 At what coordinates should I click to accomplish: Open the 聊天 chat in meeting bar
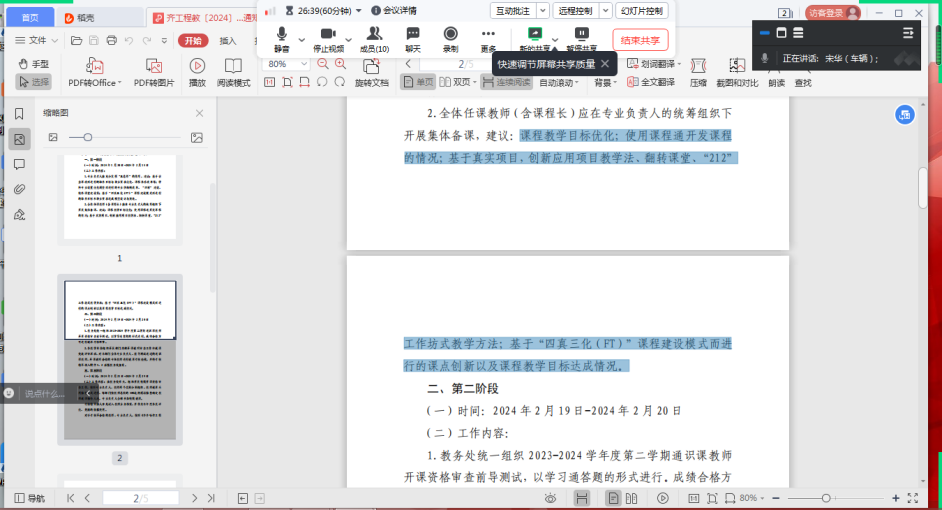pyautogui.click(x=413, y=39)
